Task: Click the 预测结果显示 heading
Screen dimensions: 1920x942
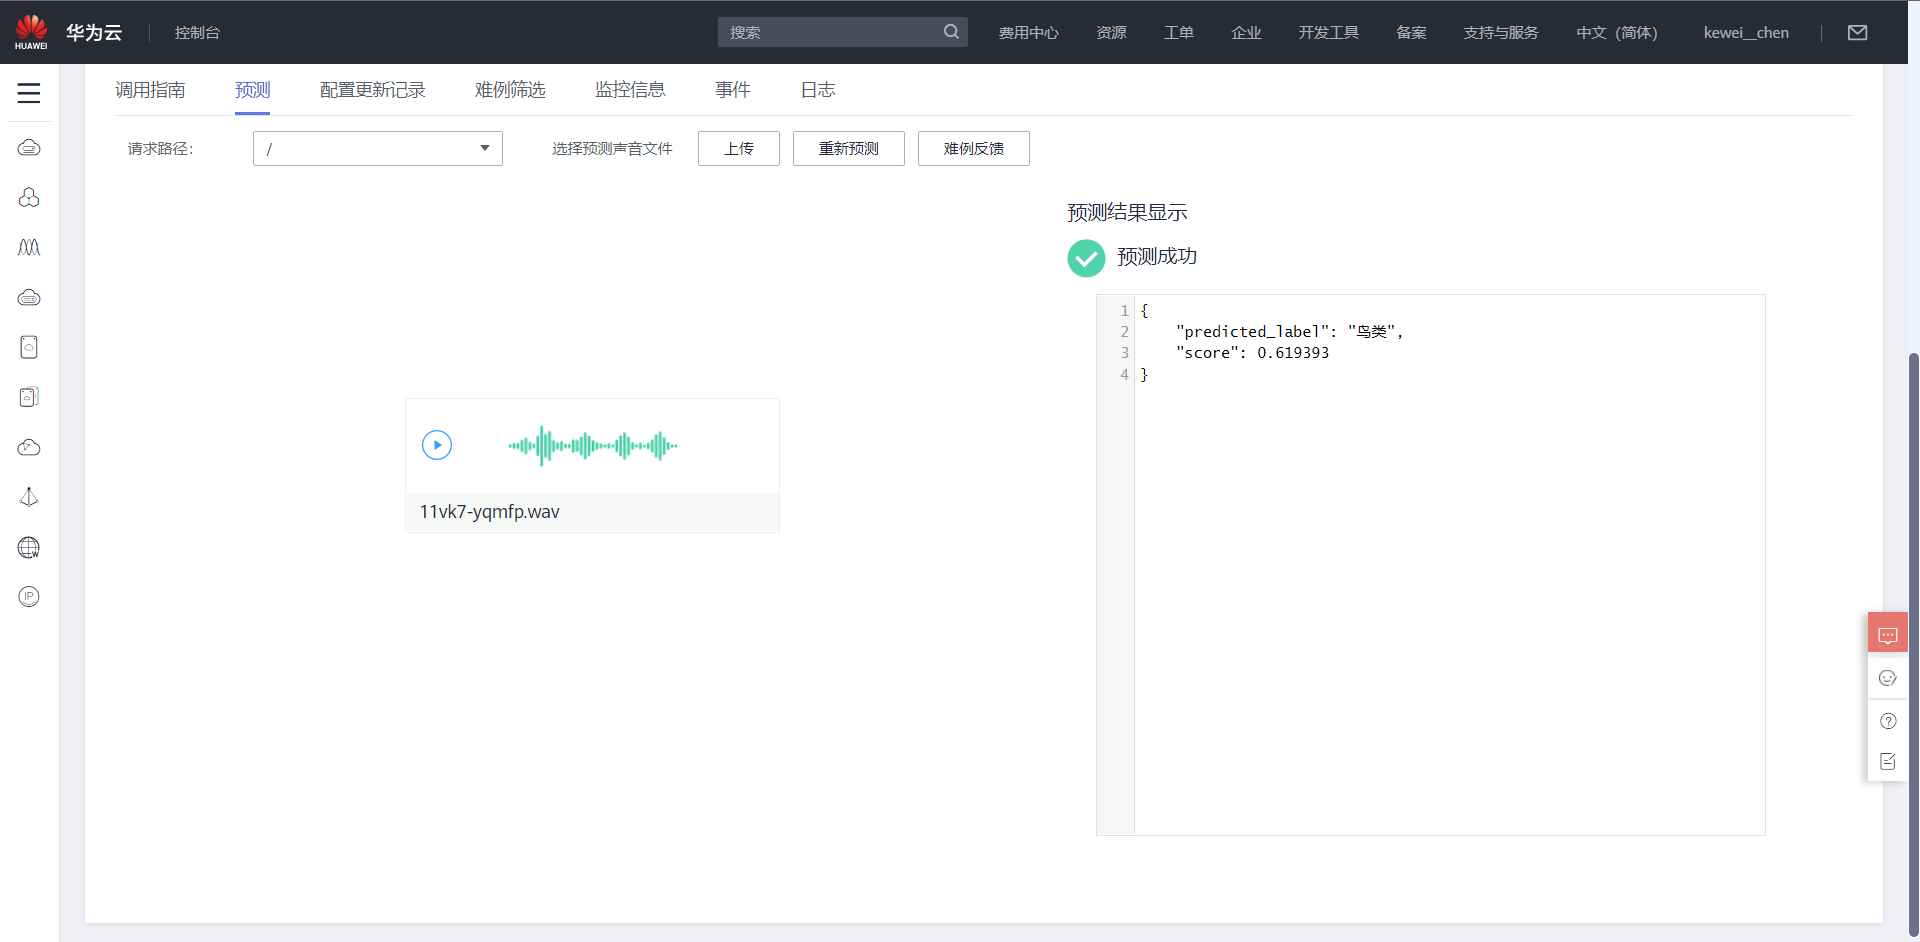Action: click(1127, 212)
